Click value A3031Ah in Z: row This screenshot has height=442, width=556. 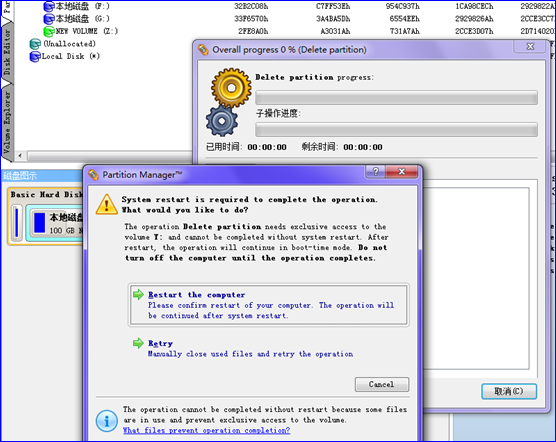pos(335,31)
